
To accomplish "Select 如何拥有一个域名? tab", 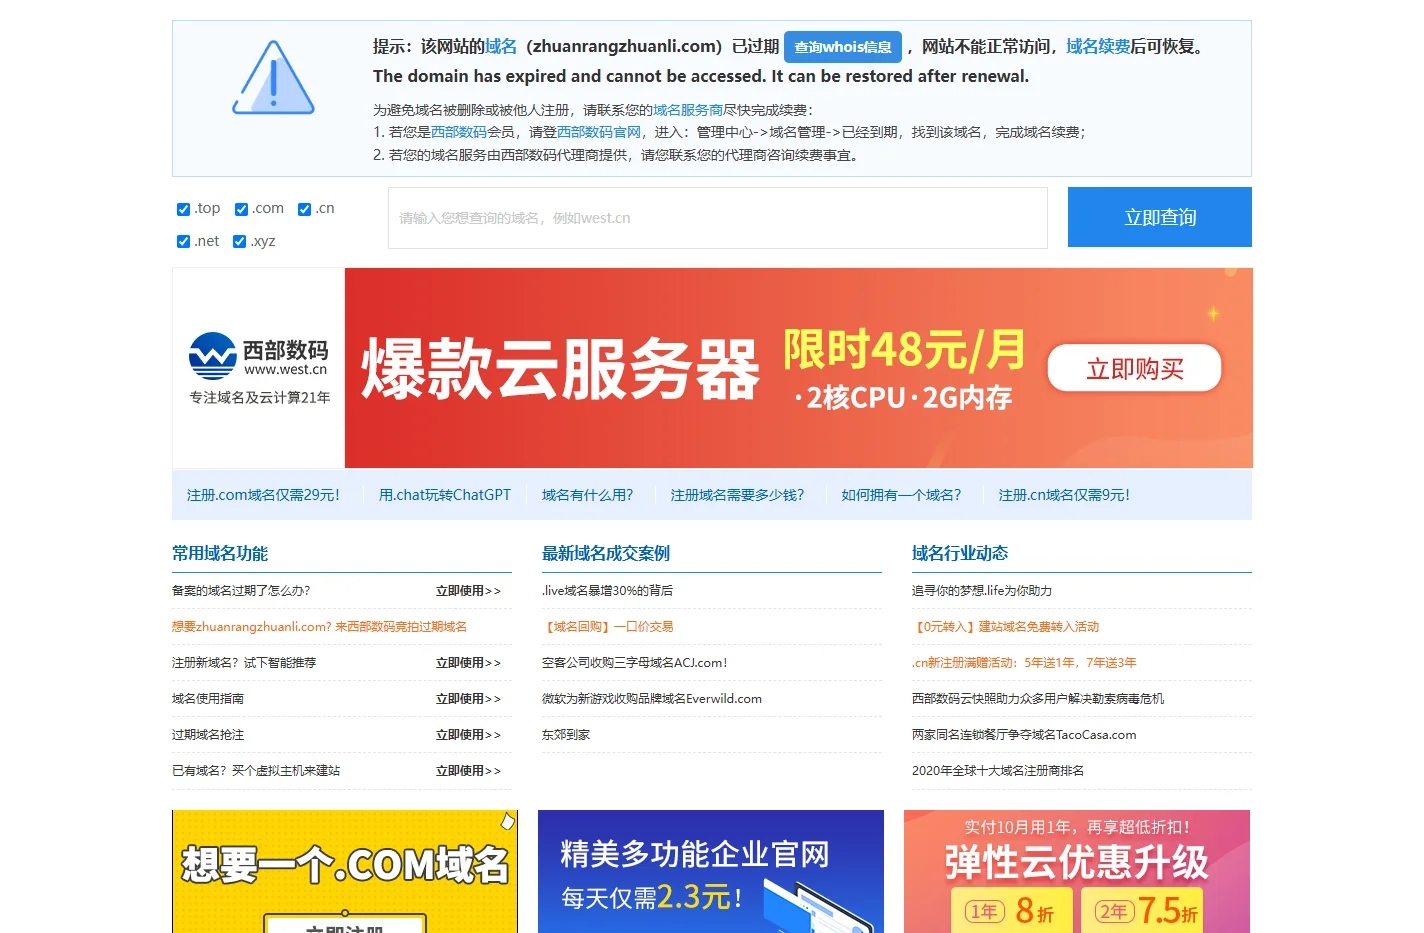I will click(901, 495).
